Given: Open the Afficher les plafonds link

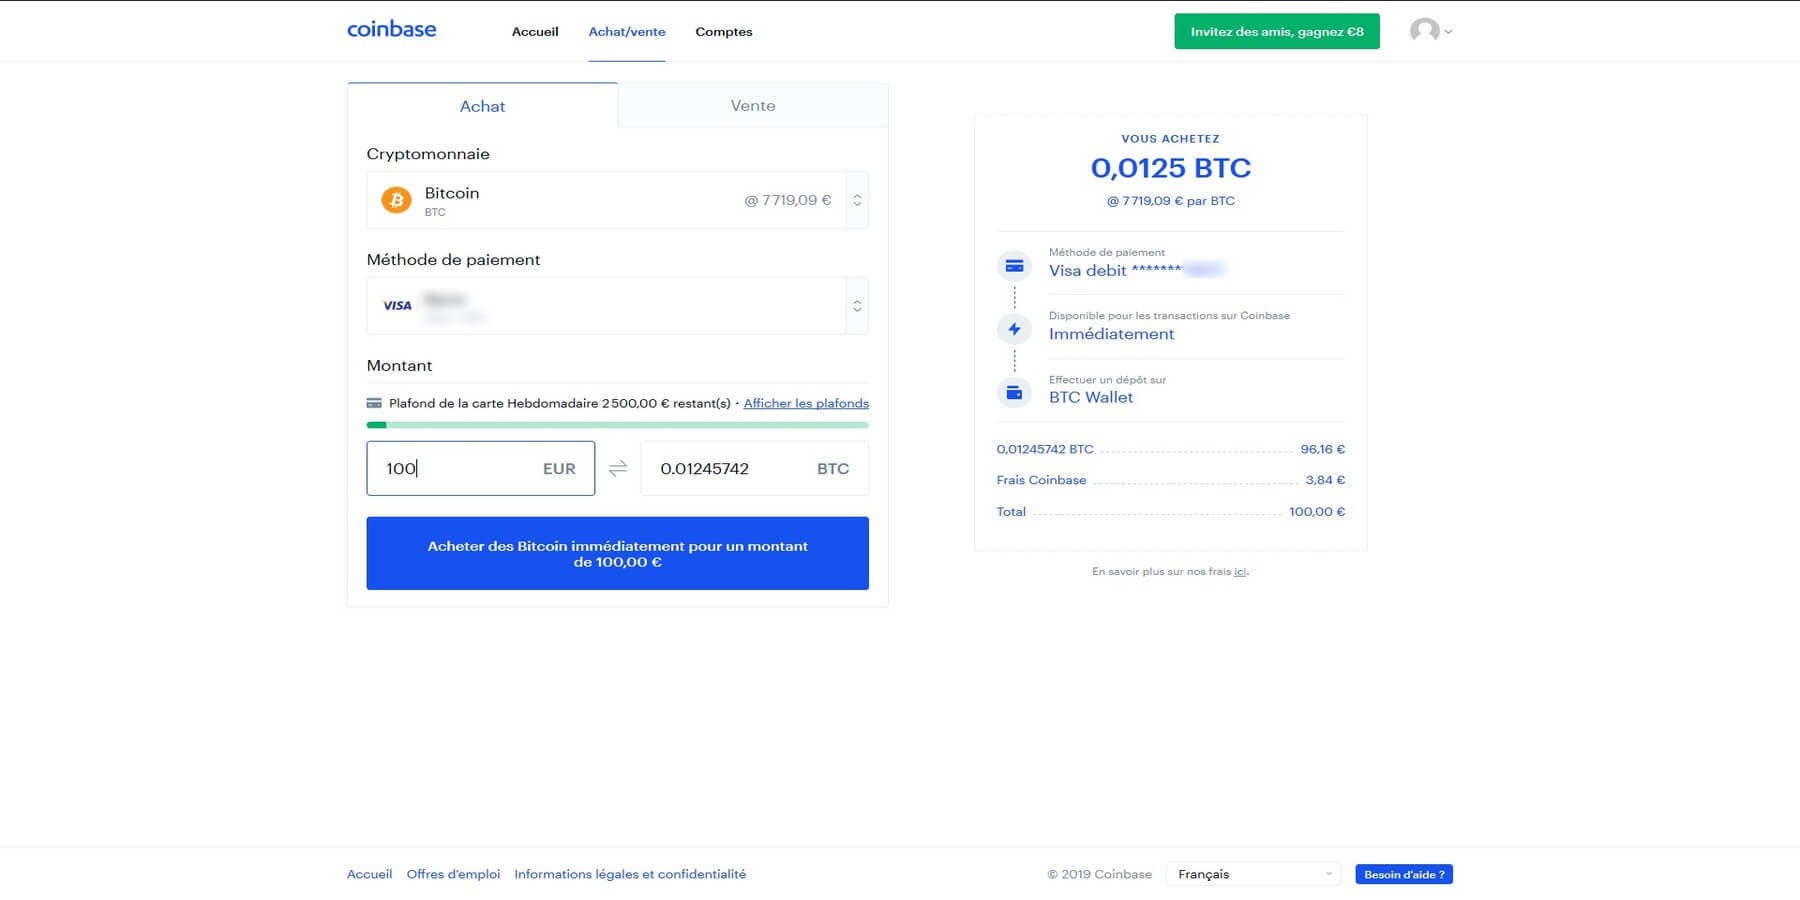Looking at the screenshot, I should [806, 403].
